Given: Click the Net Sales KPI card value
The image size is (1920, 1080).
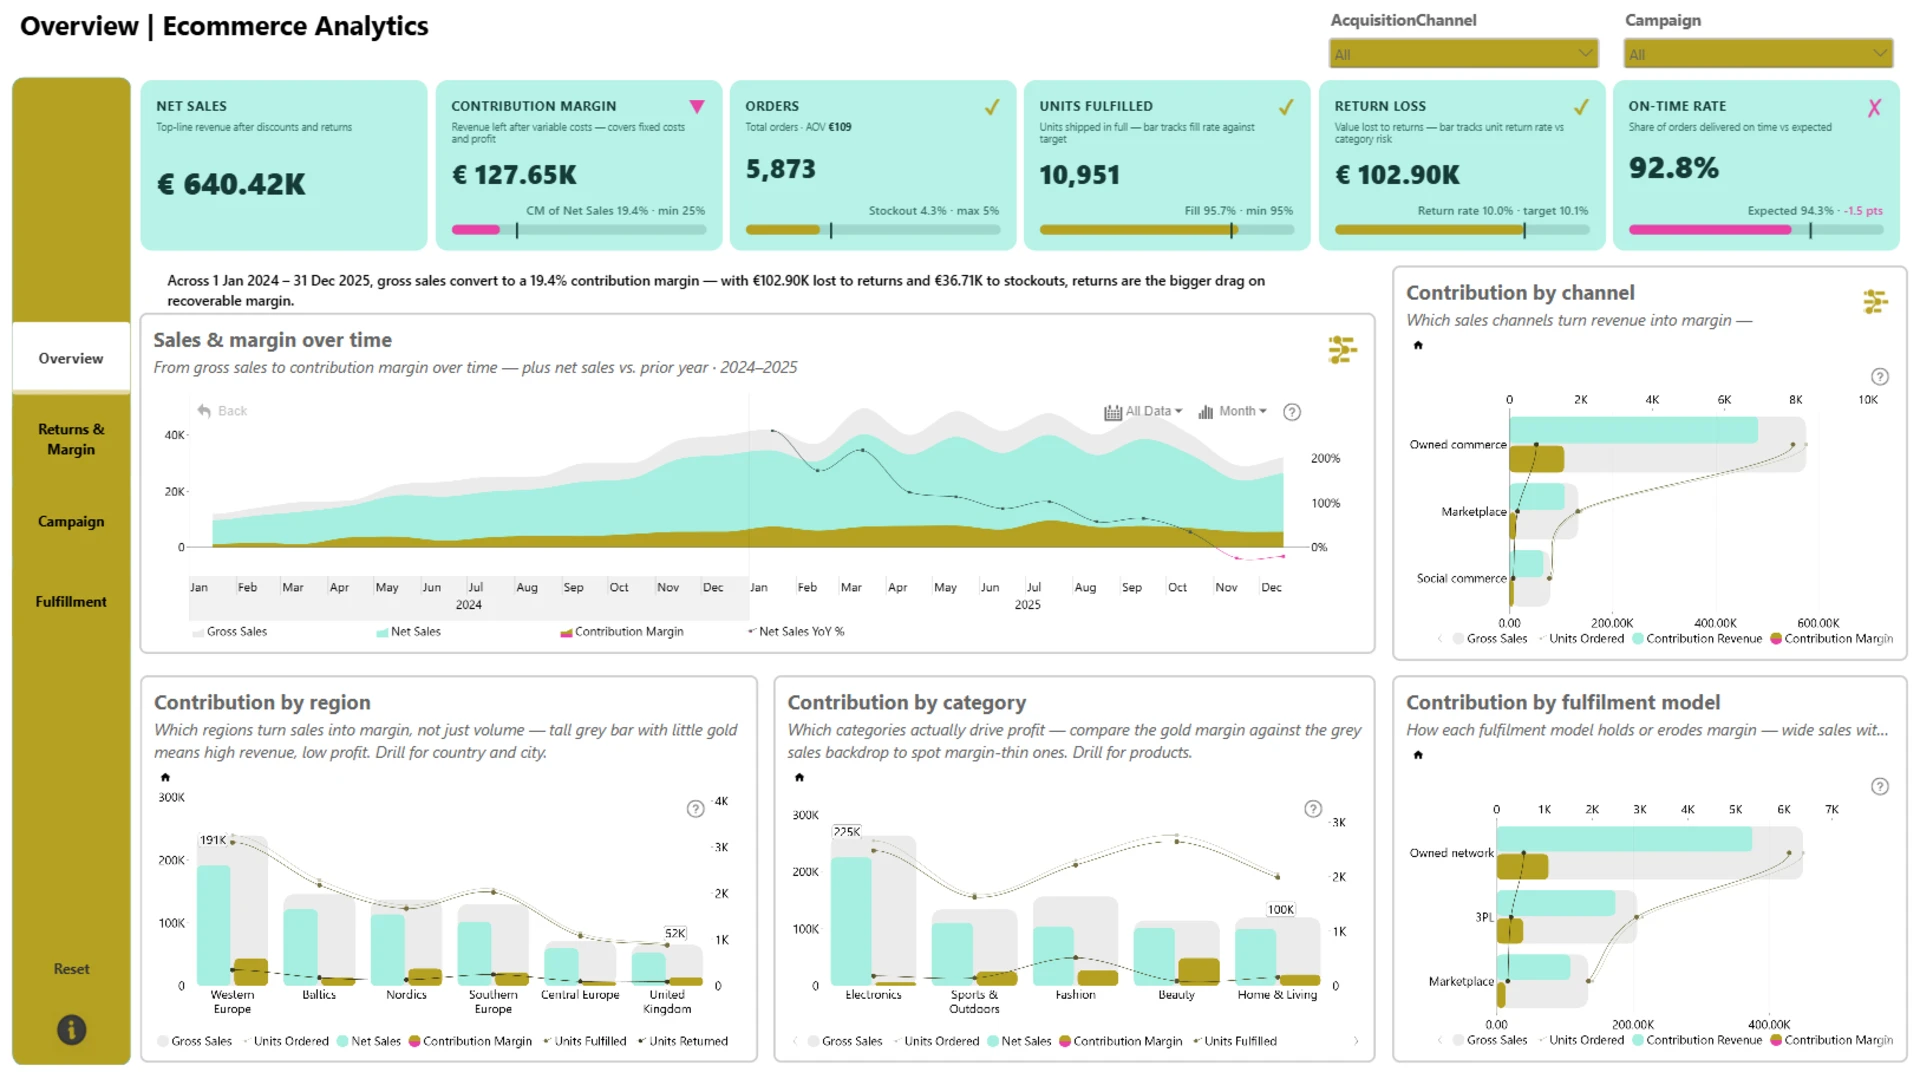Looking at the screenshot, I should click(231, 185).
